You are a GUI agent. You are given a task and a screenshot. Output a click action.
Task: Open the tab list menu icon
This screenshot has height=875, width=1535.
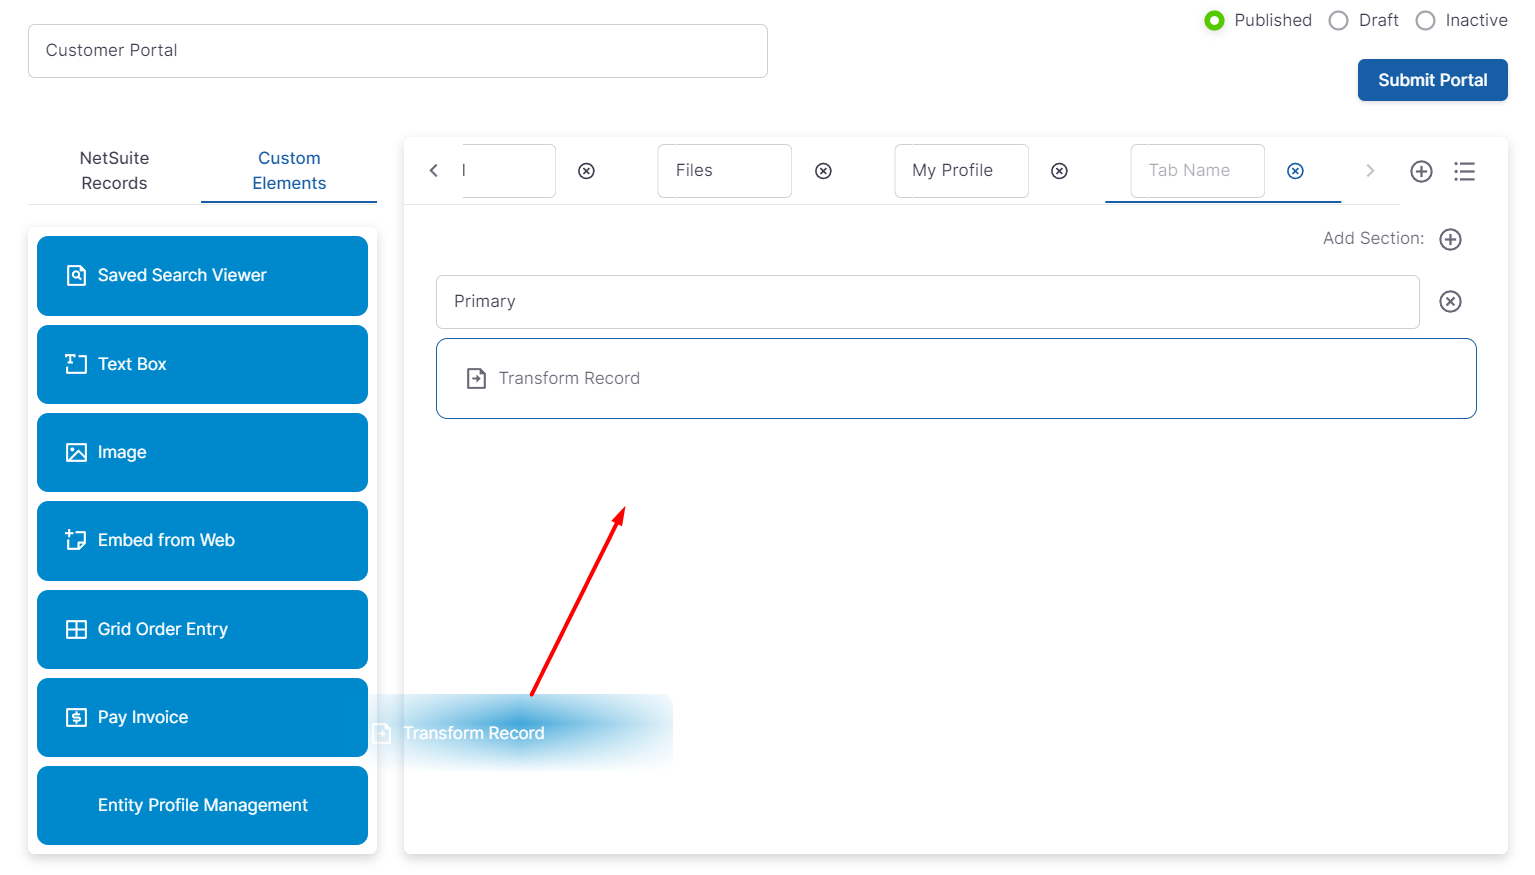click(1464, 171)
